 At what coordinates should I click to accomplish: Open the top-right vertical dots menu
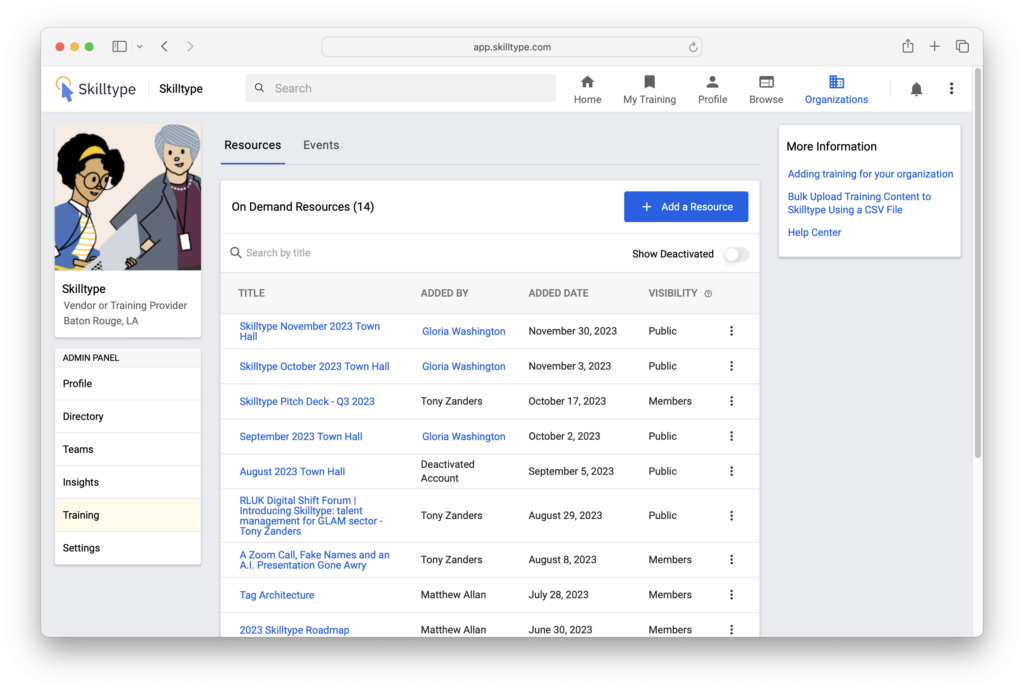pos(951,89)
